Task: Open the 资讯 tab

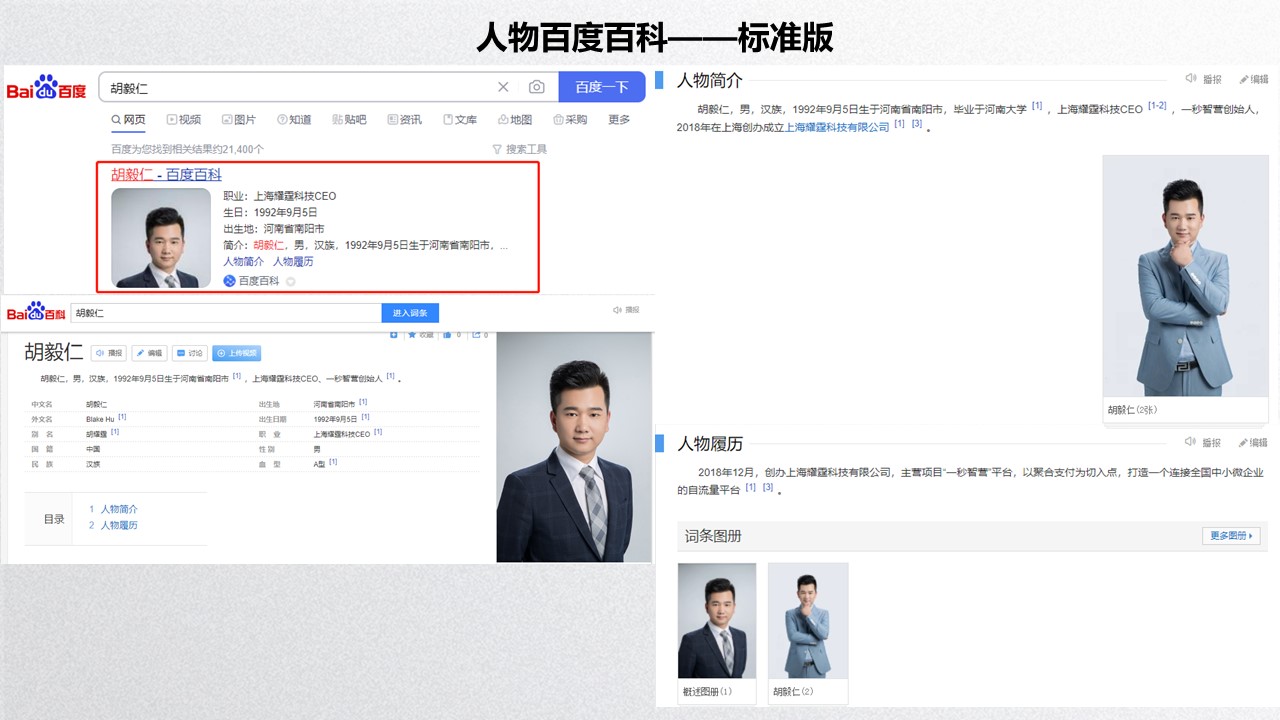Action: pos(404,119)
